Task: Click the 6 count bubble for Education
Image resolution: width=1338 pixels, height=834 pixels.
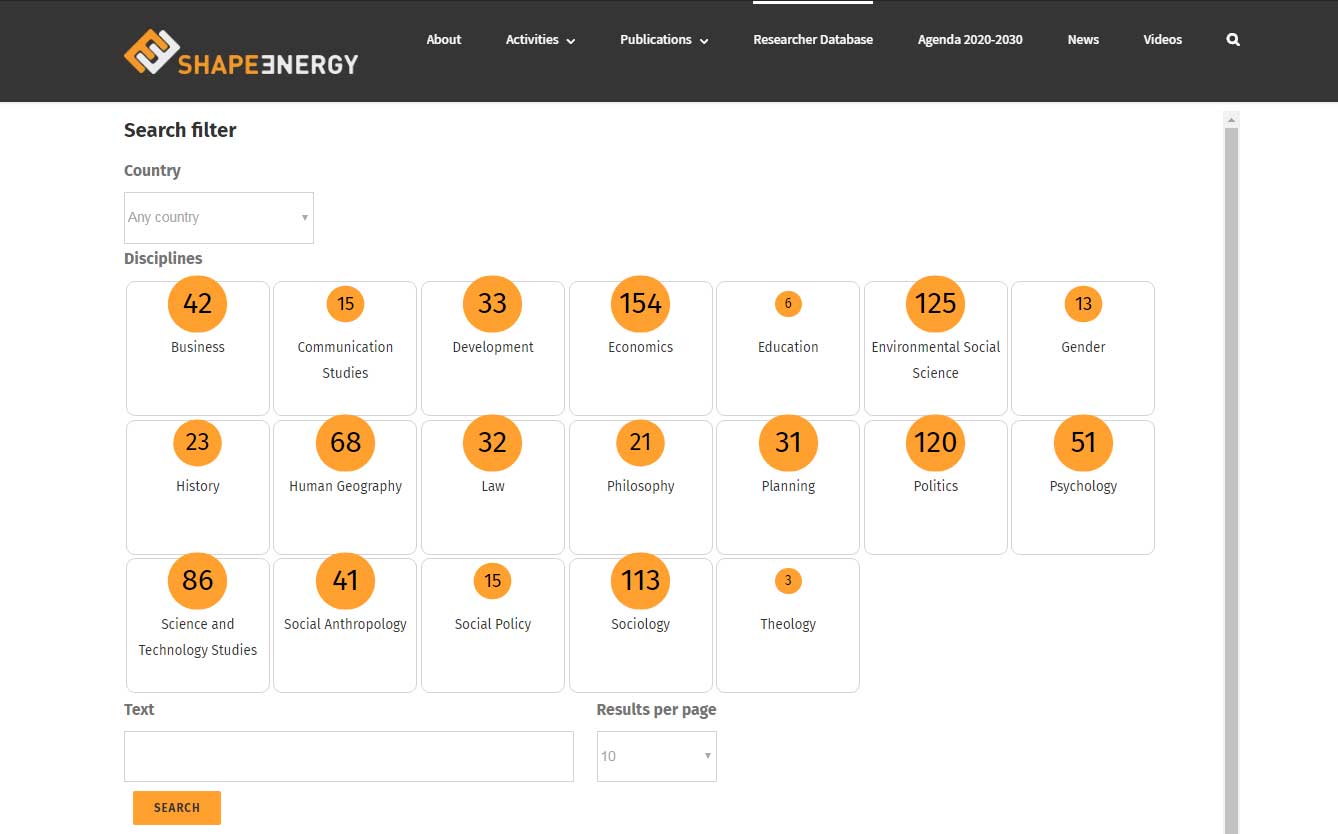Action: point(788,304)
